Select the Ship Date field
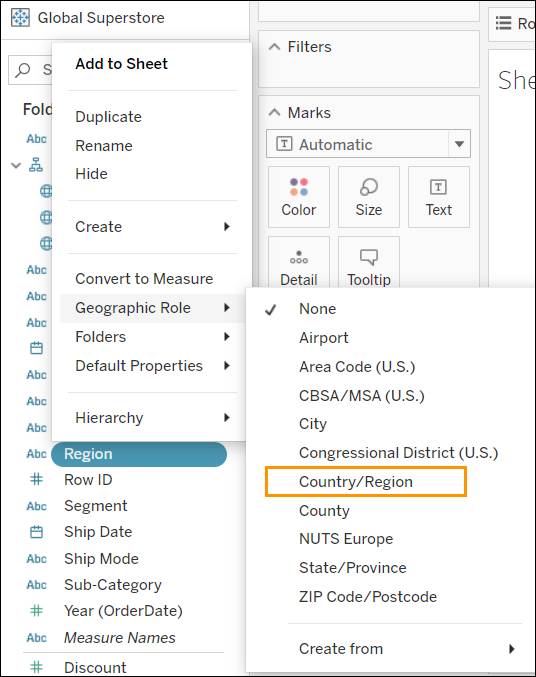The width and height of the screenshot is (536, 677). click(x=98, y=532)
